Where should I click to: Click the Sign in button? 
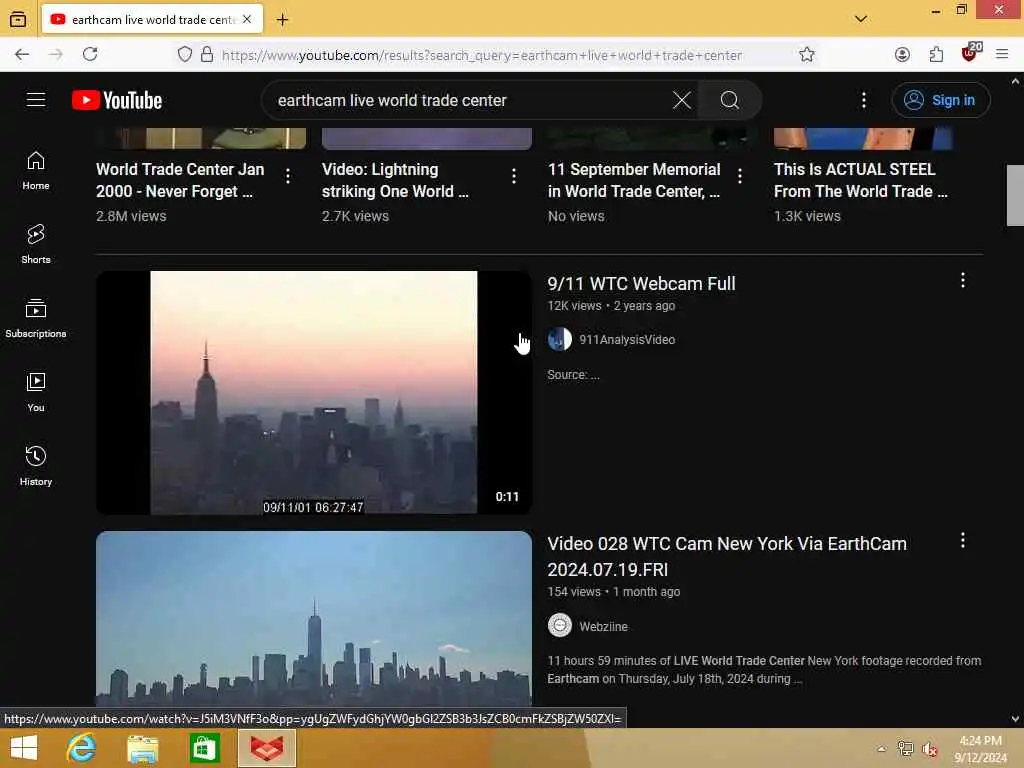click(940, 100)
